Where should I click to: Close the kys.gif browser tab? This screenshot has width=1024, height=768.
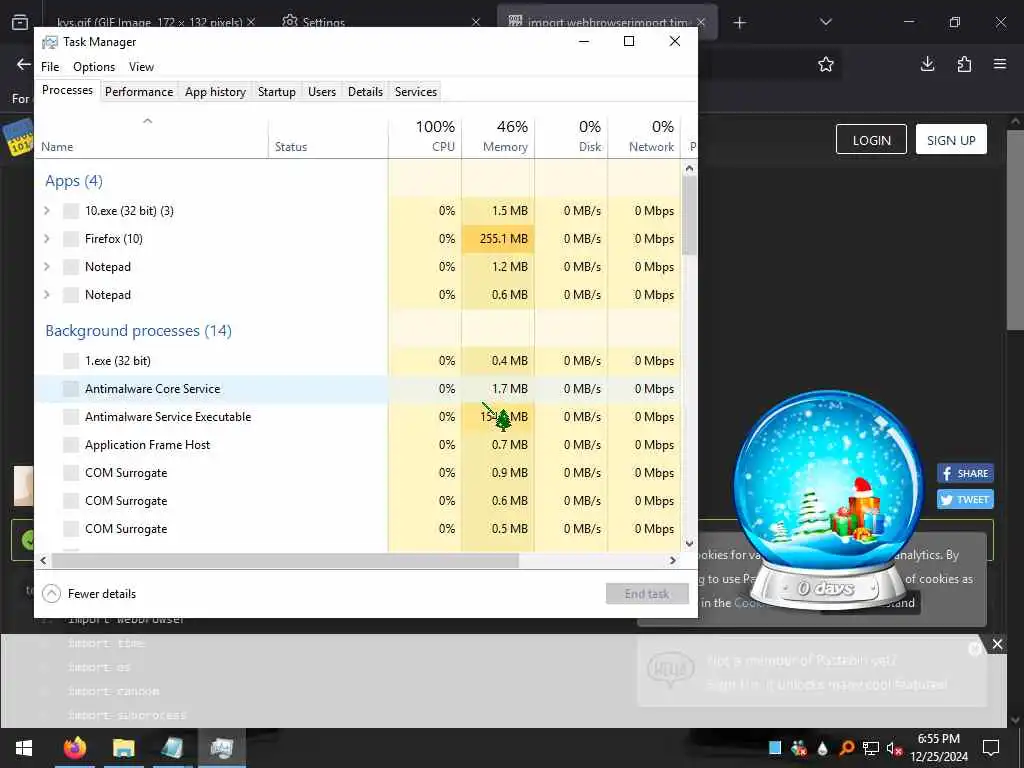[x=252, y=22]
